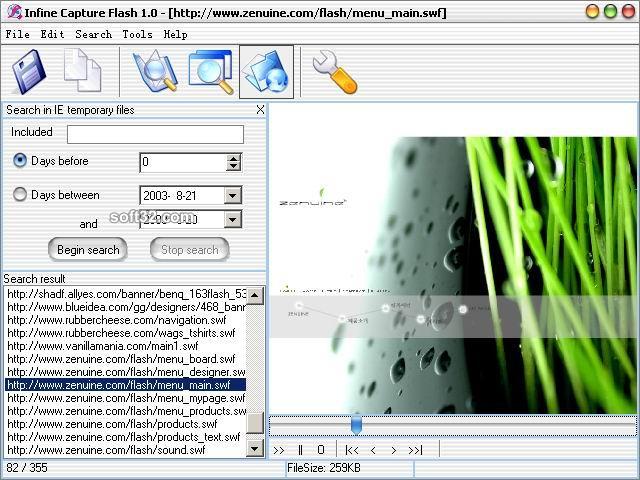The width and height of the screenshot is (640, 480).
Task: Select the Days before radio button
Action: (20, 160)
